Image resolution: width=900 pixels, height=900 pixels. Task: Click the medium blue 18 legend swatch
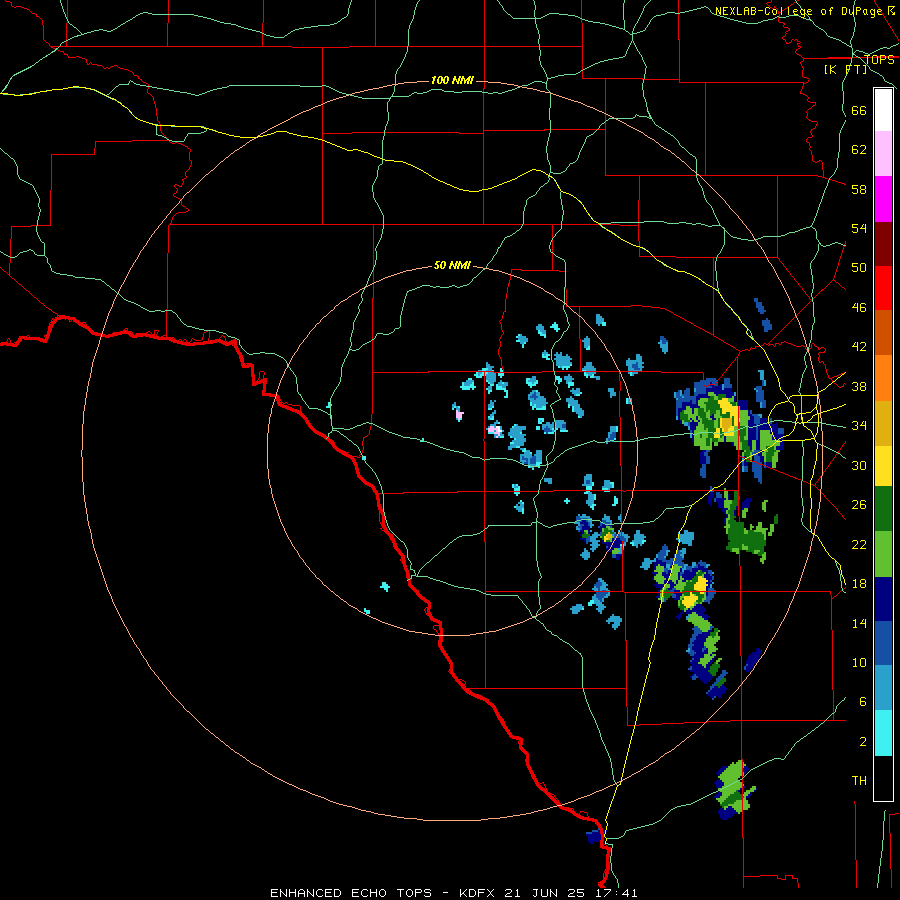click(883, 643)
